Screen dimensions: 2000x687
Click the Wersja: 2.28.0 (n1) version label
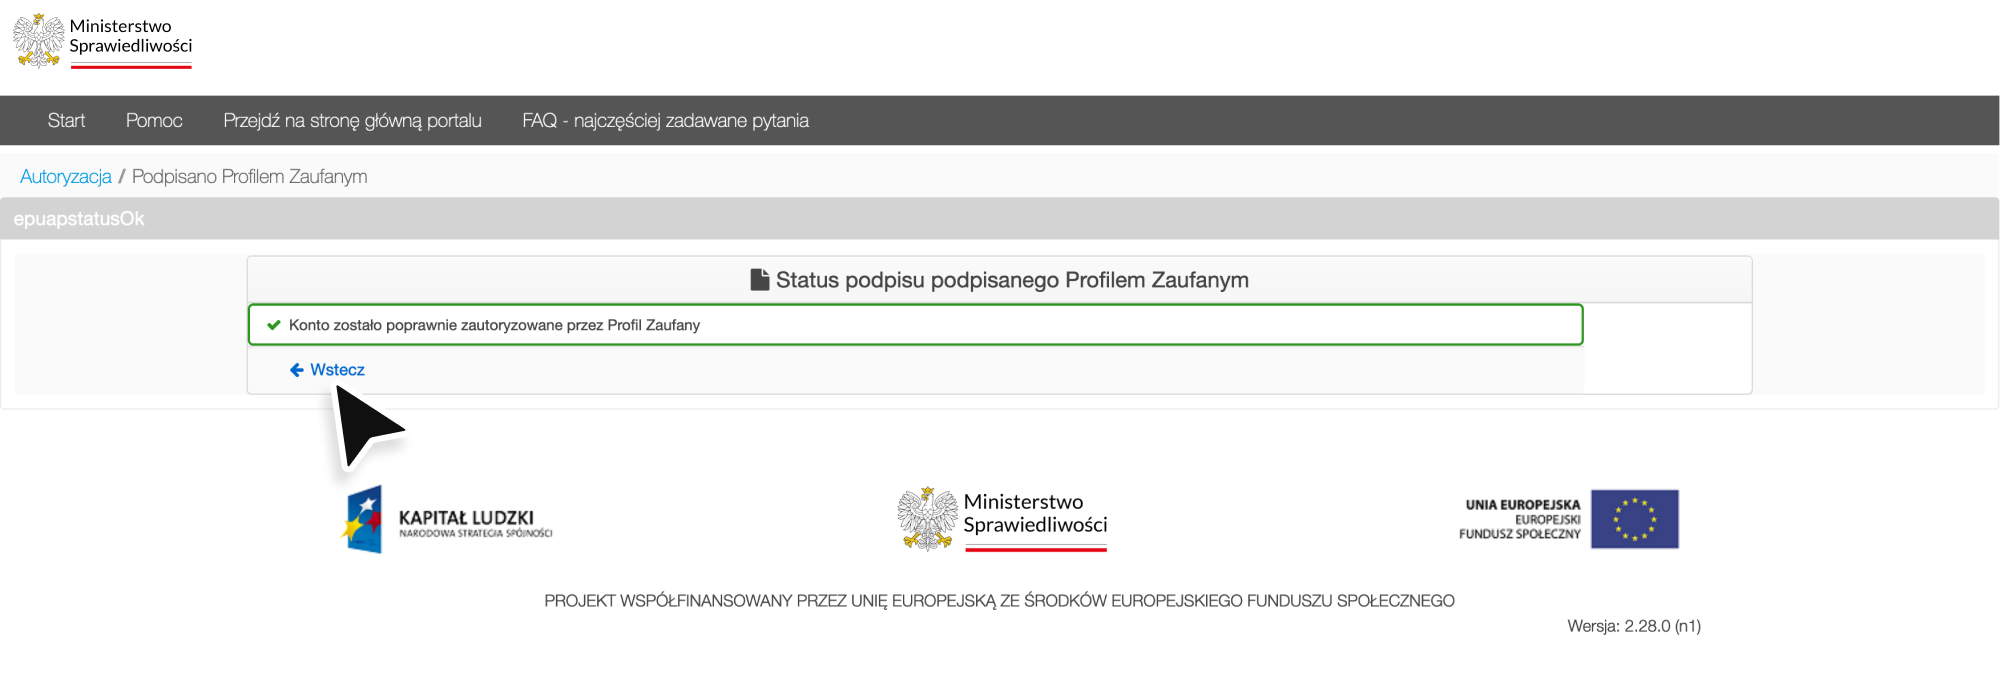[1634, 626]
